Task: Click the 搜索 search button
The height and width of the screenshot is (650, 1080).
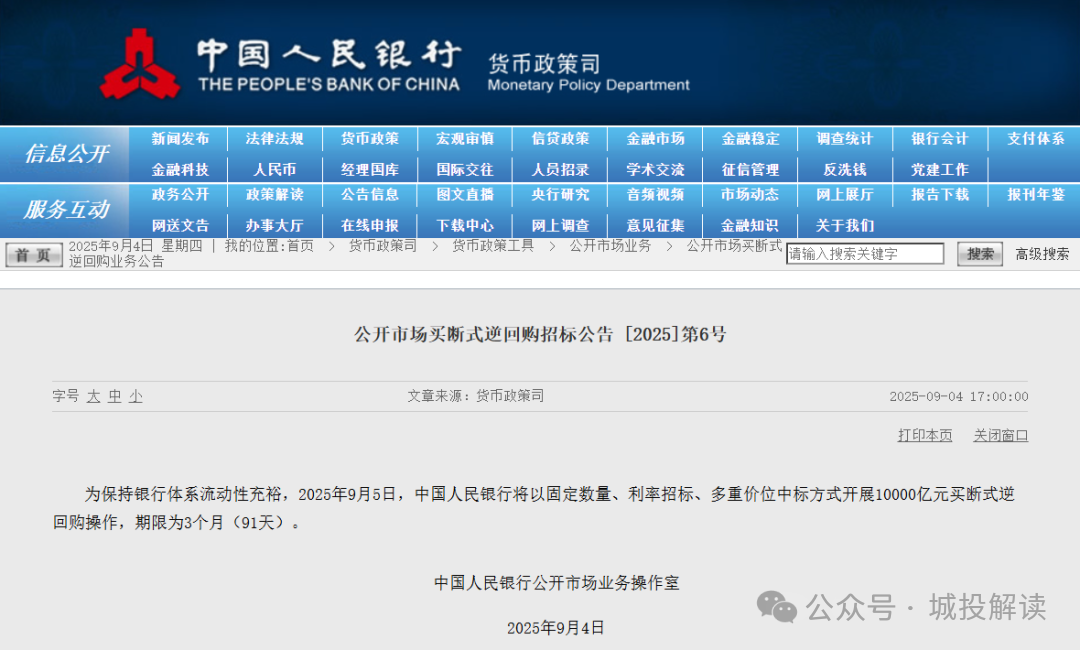Action: click(x=979, y=254)
